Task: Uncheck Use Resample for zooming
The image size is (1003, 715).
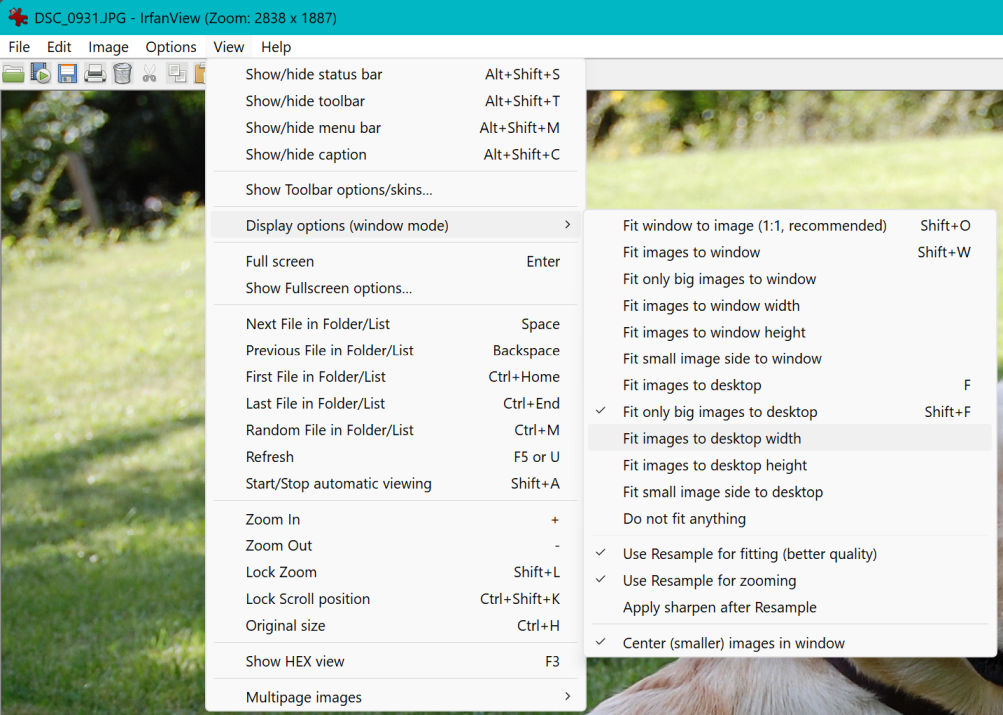Action: 709,581
